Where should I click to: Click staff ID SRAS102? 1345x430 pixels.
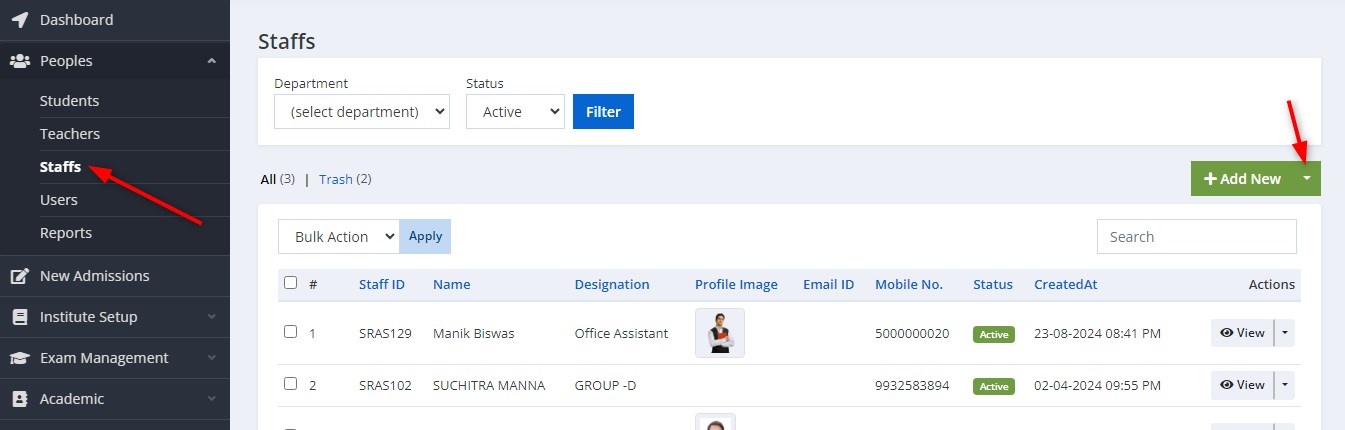(x=385, y=385)
